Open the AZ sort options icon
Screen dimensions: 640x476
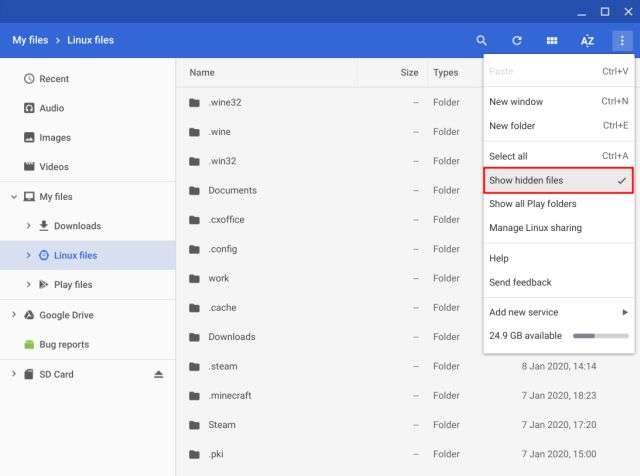(587, 41)
